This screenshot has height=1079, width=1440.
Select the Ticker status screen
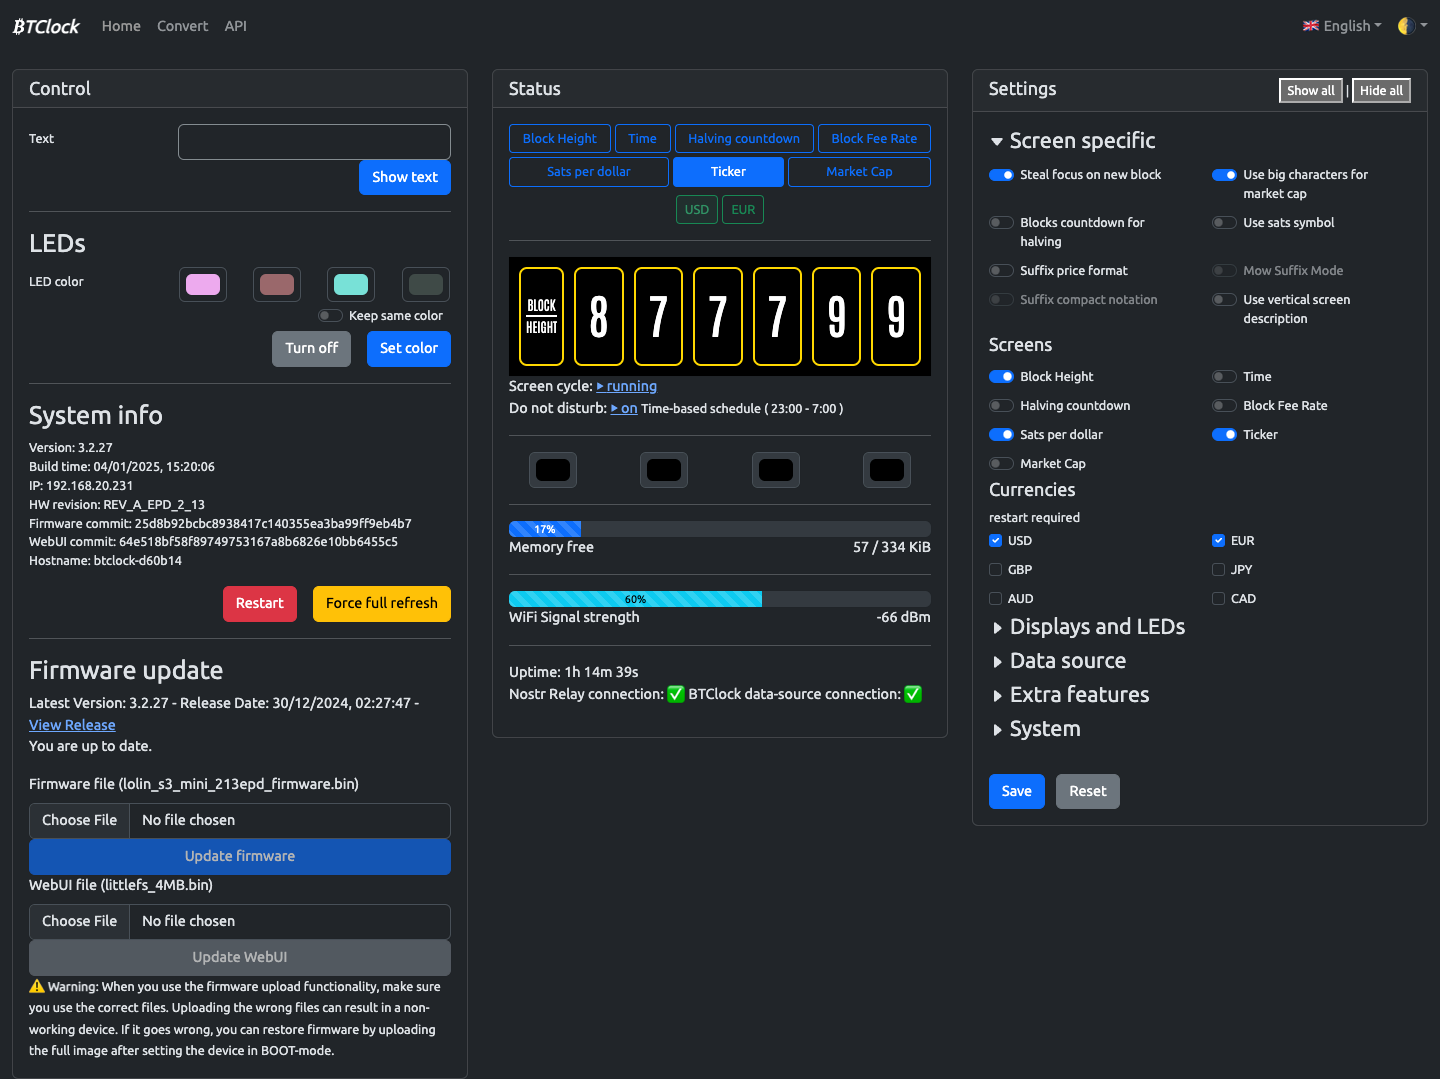(x=728, y=172)
